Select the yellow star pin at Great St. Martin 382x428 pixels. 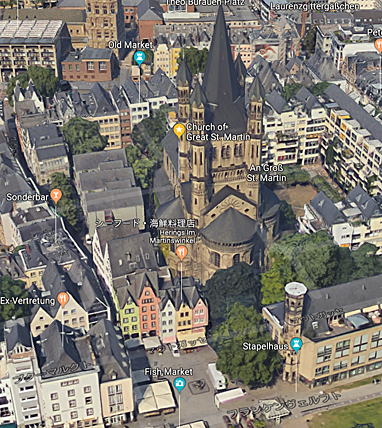[x=179, y=130]
